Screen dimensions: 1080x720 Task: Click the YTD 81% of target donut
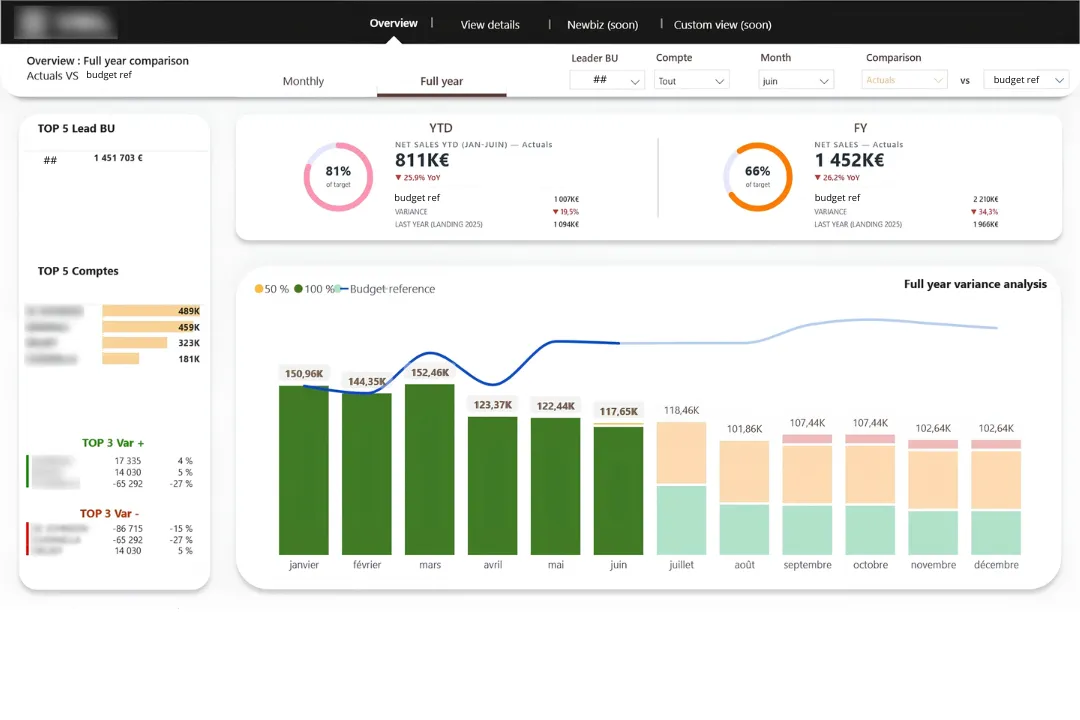338,176
